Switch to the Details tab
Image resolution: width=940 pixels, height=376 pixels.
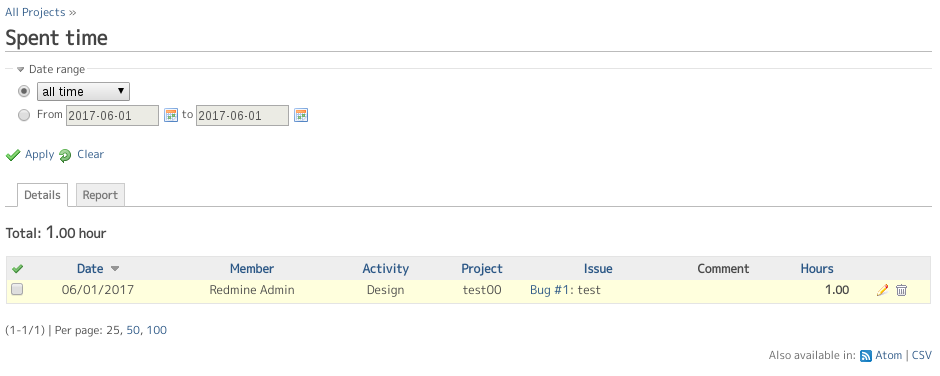43,195
